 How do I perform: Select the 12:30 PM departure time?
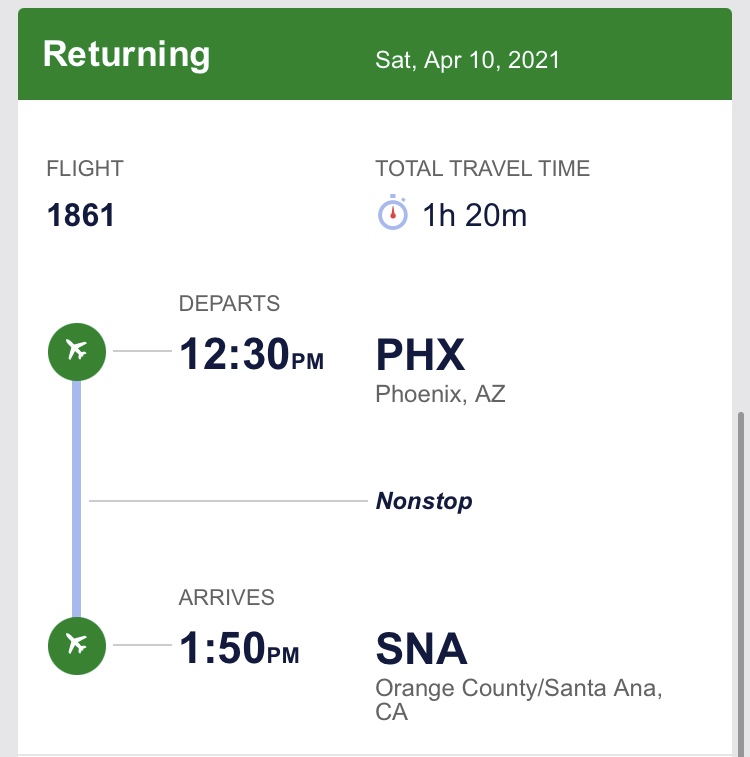[x=251, y=354]
